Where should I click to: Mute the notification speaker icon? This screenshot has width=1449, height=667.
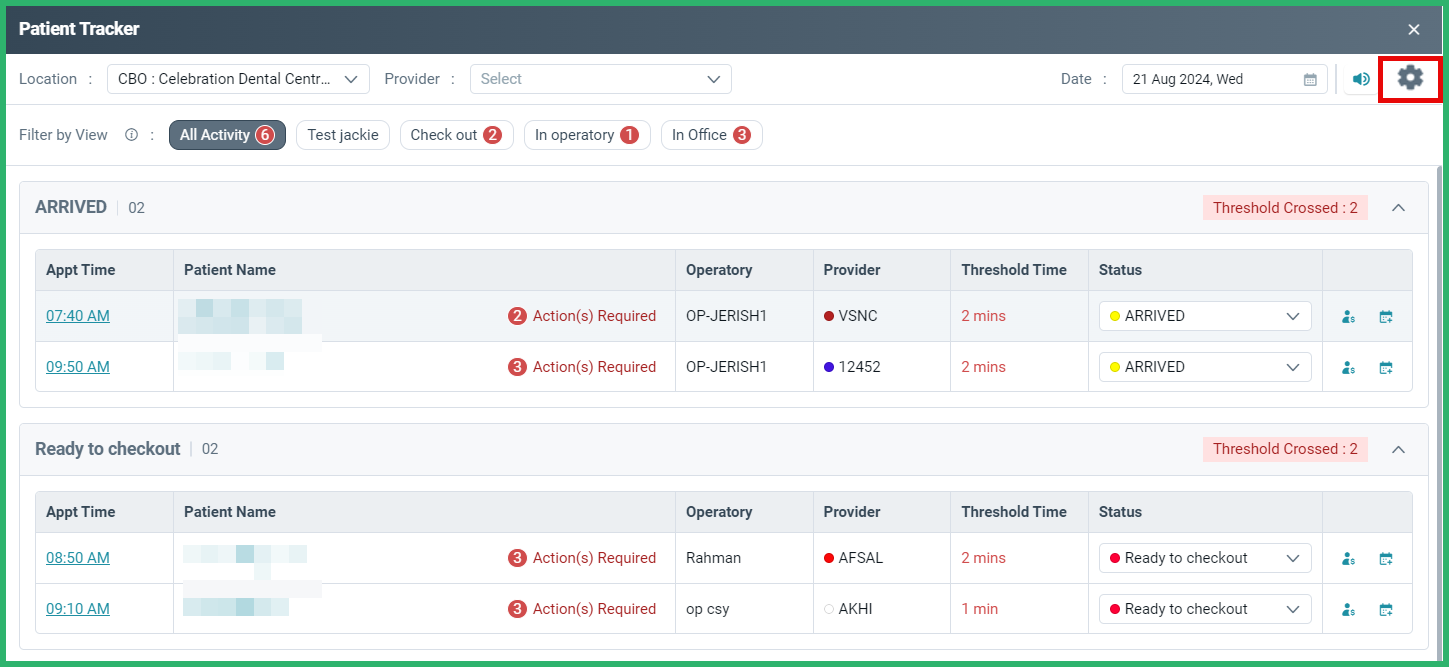point(1360,78)
